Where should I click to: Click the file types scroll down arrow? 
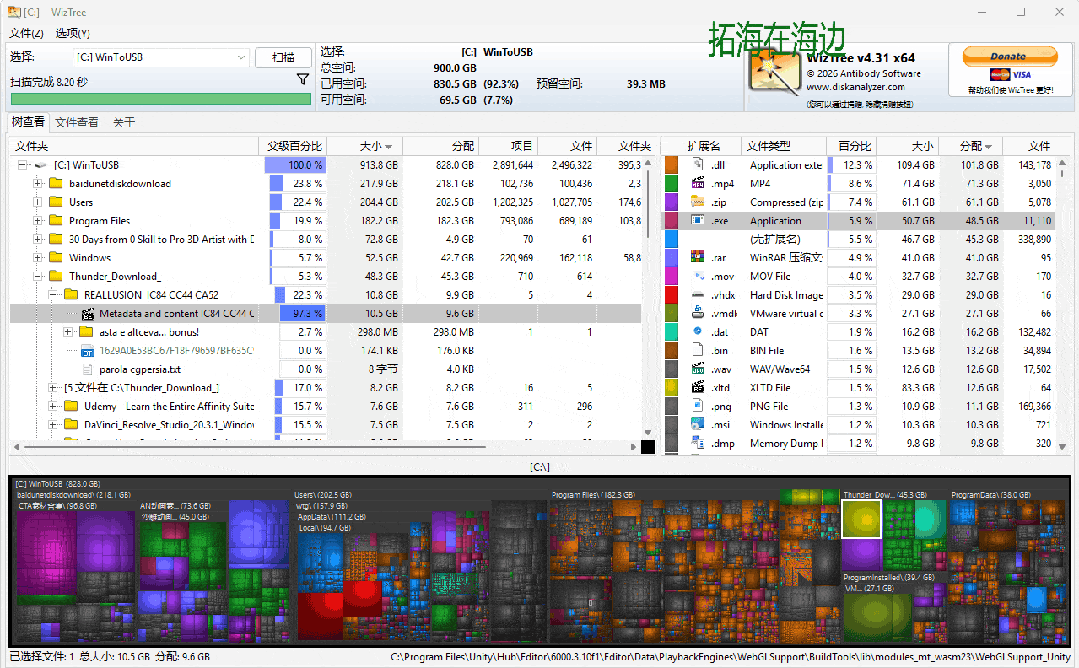(x=1062, y=446)
